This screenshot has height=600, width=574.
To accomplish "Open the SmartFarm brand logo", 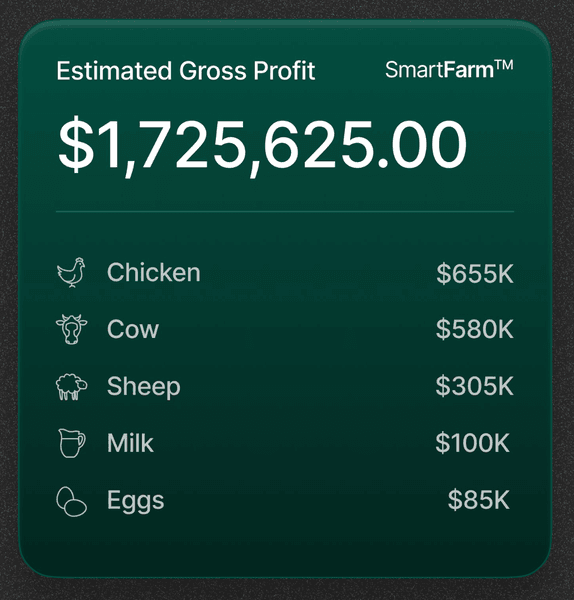I will click(449, 70).
